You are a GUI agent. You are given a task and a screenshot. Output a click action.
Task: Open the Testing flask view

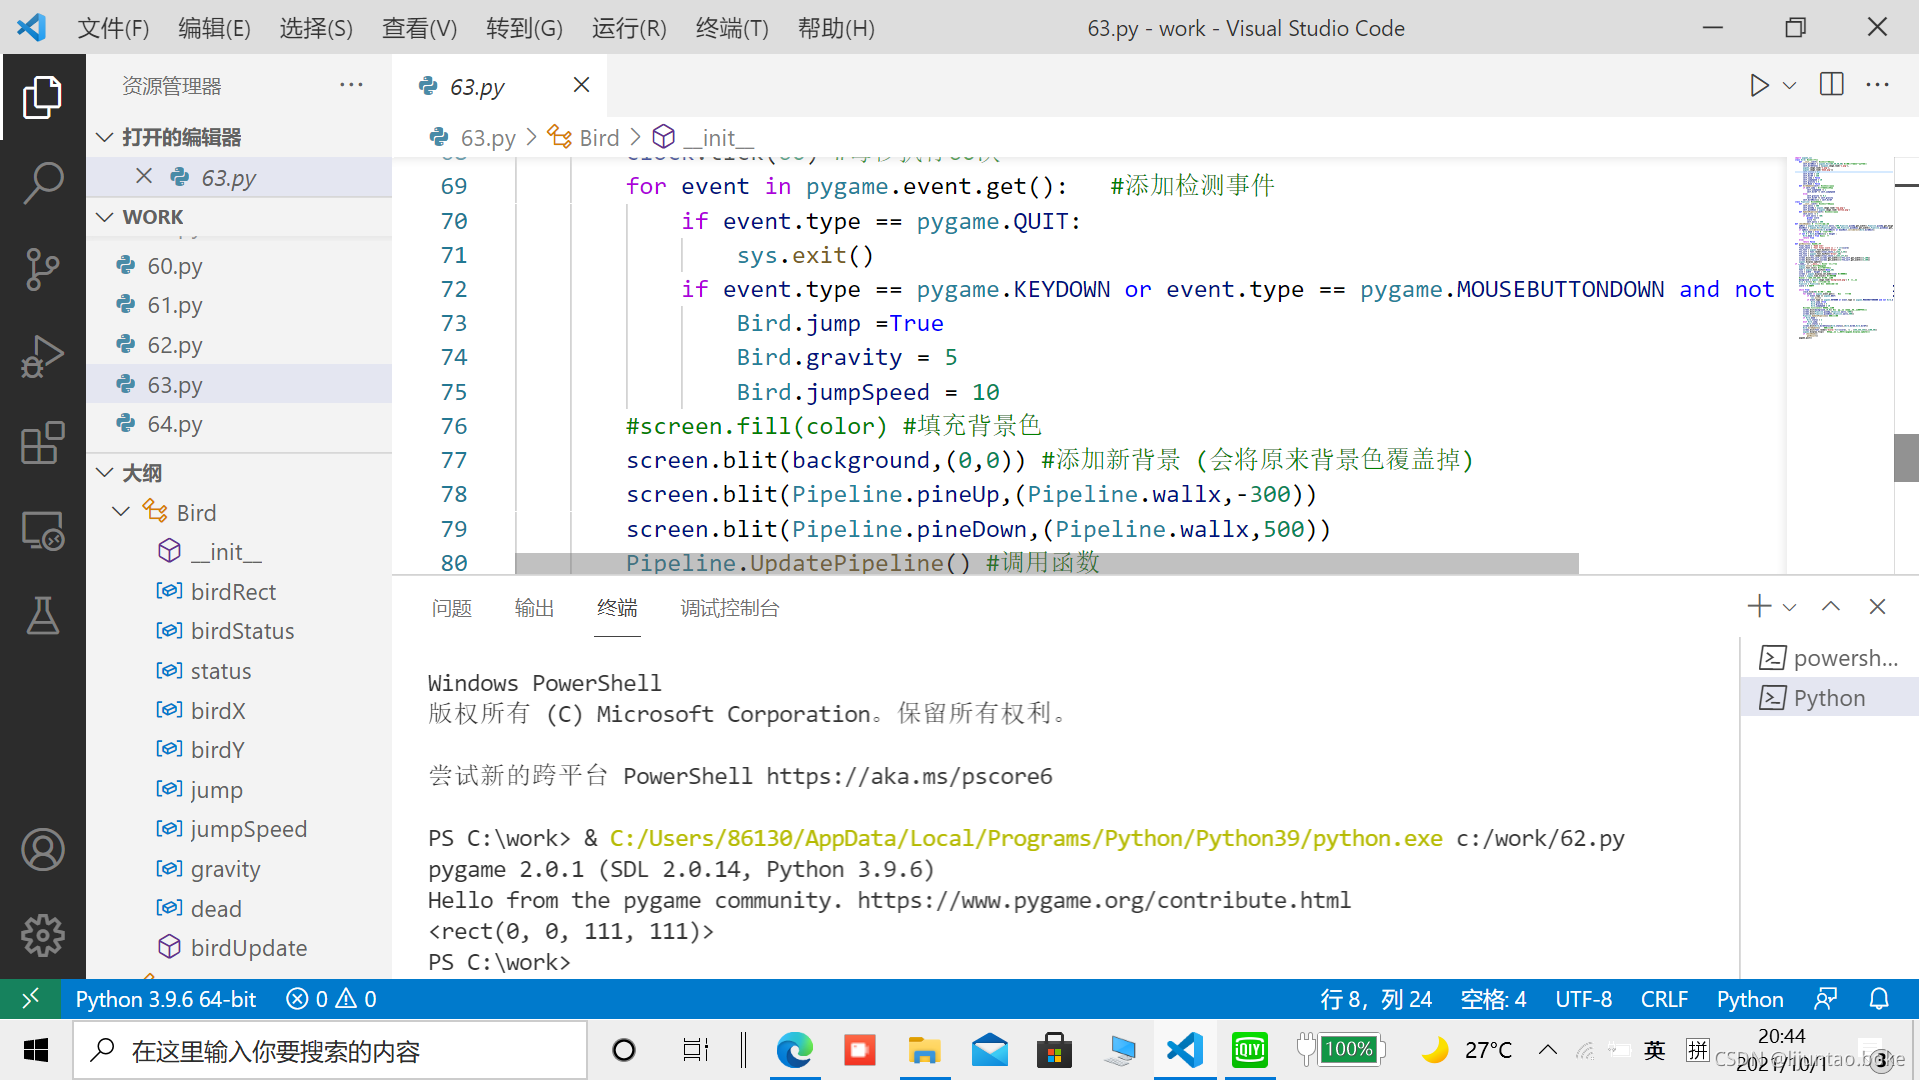coord(43,616)
